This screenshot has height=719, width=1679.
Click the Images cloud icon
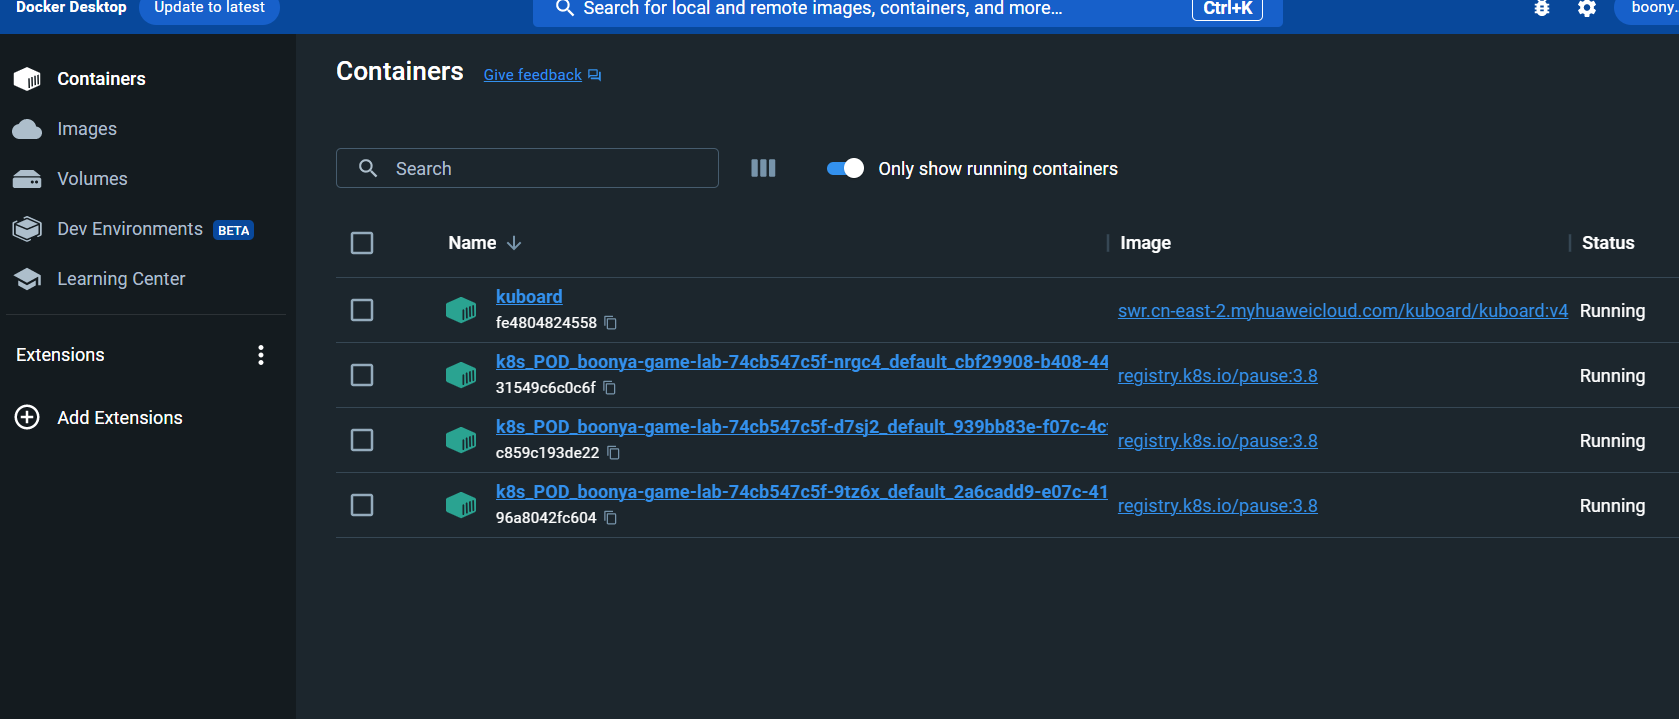[27, 129]
